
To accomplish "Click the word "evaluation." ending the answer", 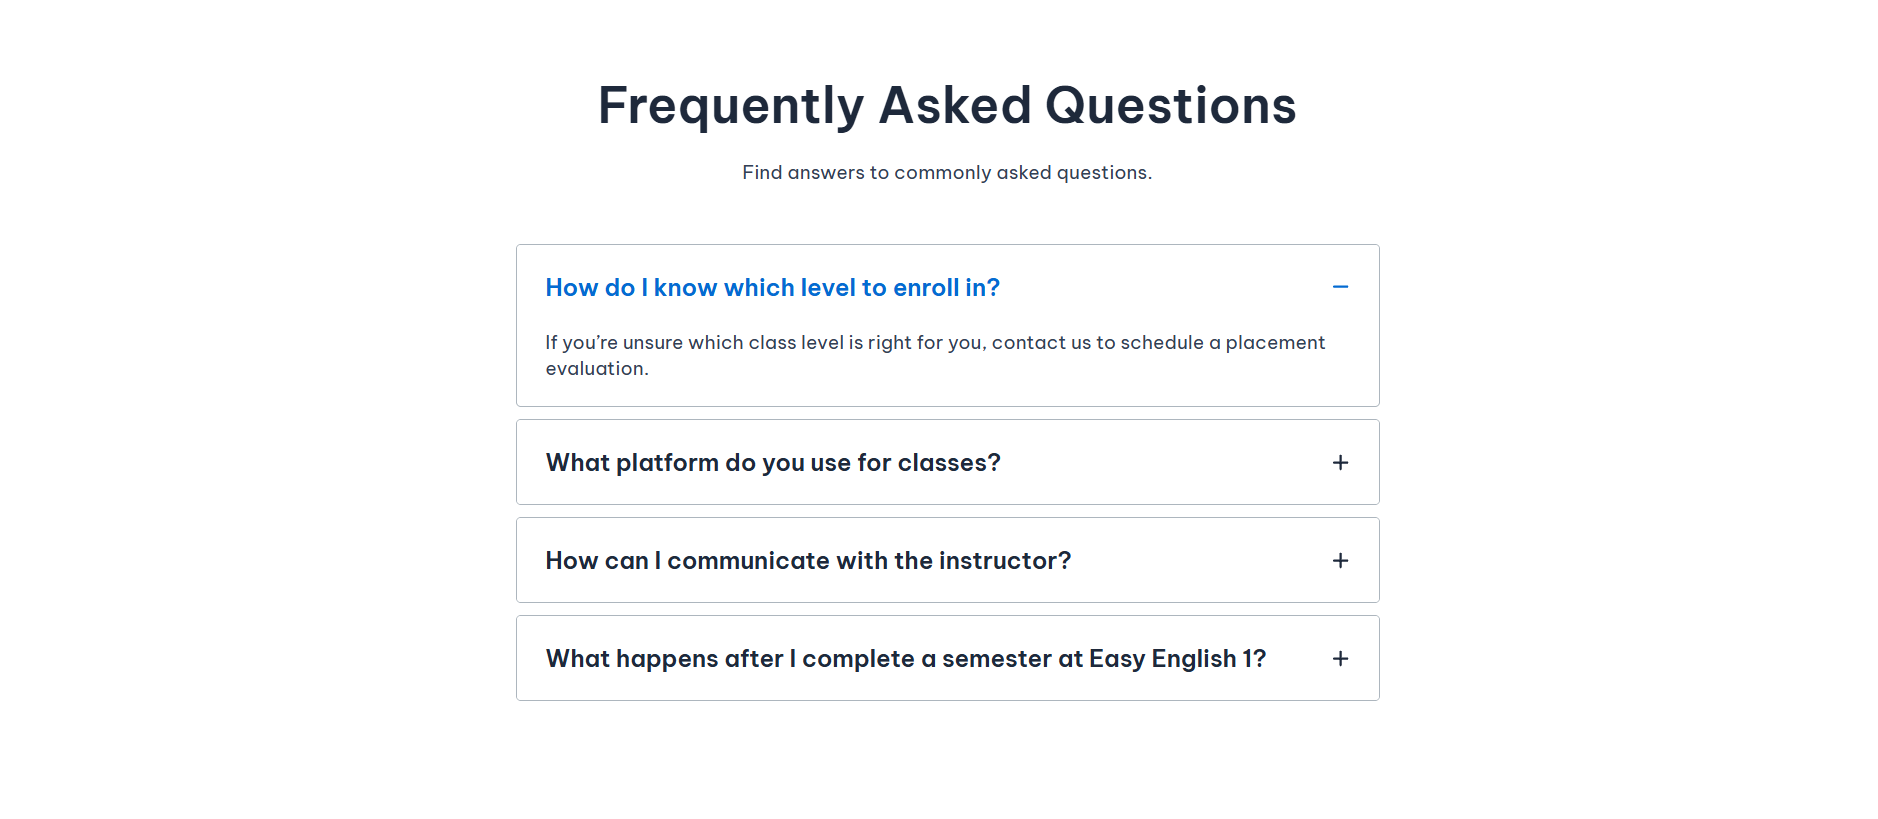I will coord(596,369).
